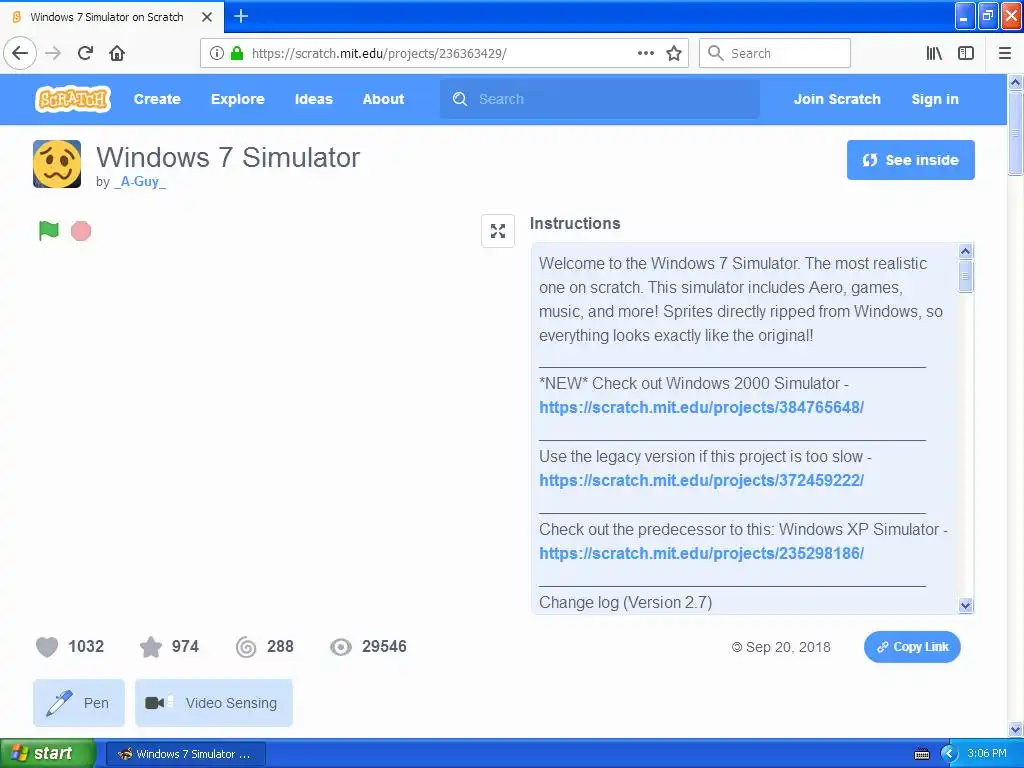
Task: Click the browser Search box
Action: (x=775, y=53)
